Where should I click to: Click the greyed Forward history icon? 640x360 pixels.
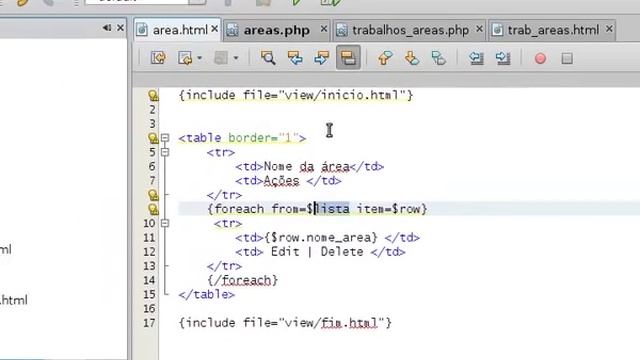[x=221, y=58]
